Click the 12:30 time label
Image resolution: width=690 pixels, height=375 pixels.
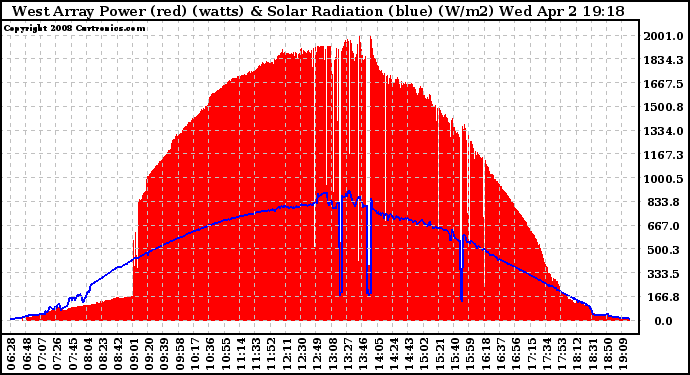point(301,354)
